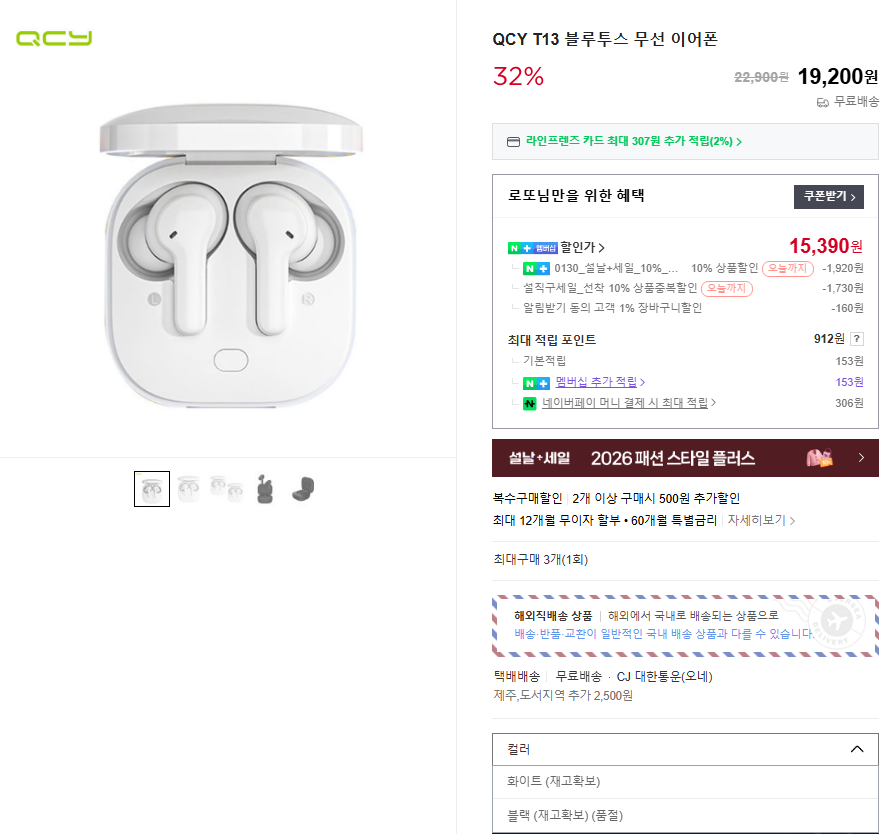Click the Naver Pay N icon on the 네이버페이 row
This screenshot has height=834, width=888.
531,403
